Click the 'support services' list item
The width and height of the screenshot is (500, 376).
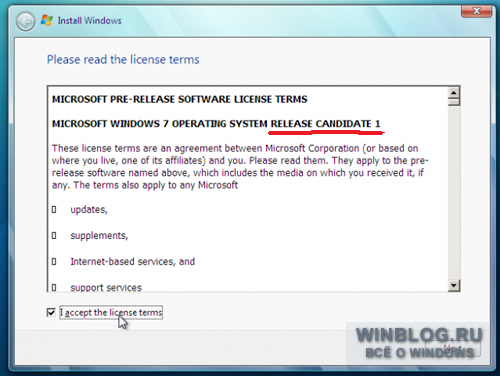(106, 287)
